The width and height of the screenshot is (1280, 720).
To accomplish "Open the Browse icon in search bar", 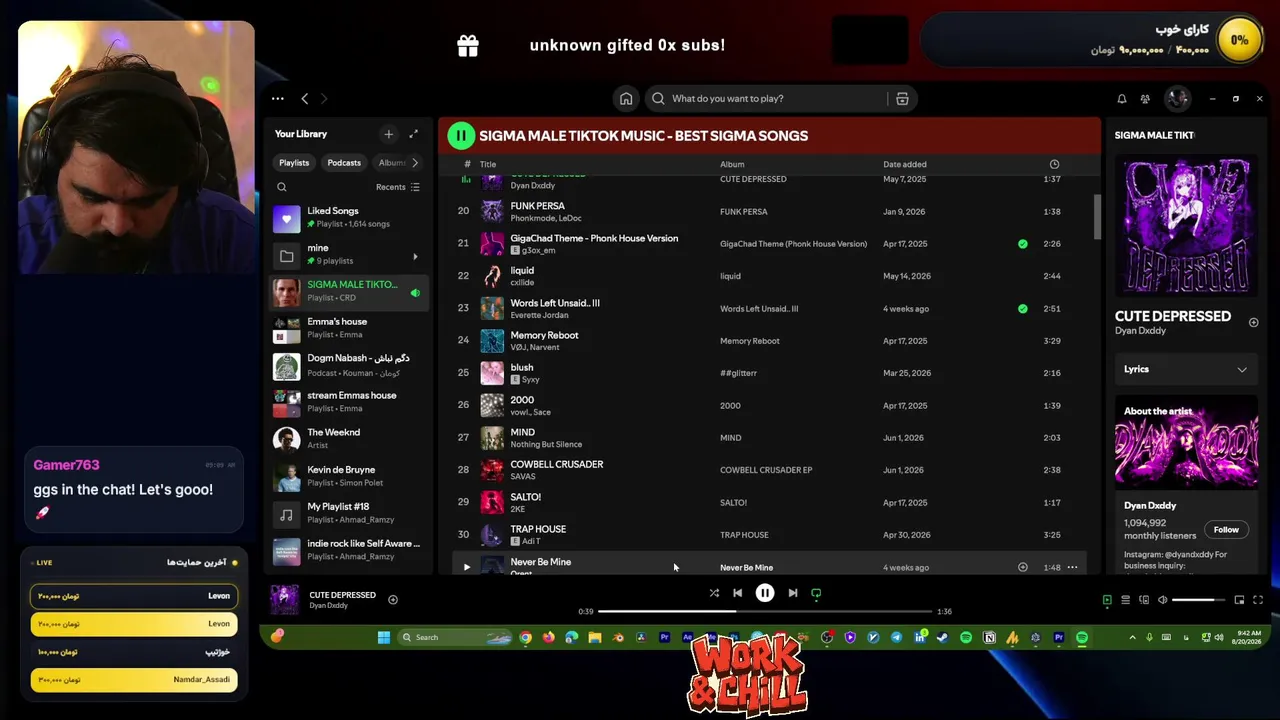I will click(902, 98).
